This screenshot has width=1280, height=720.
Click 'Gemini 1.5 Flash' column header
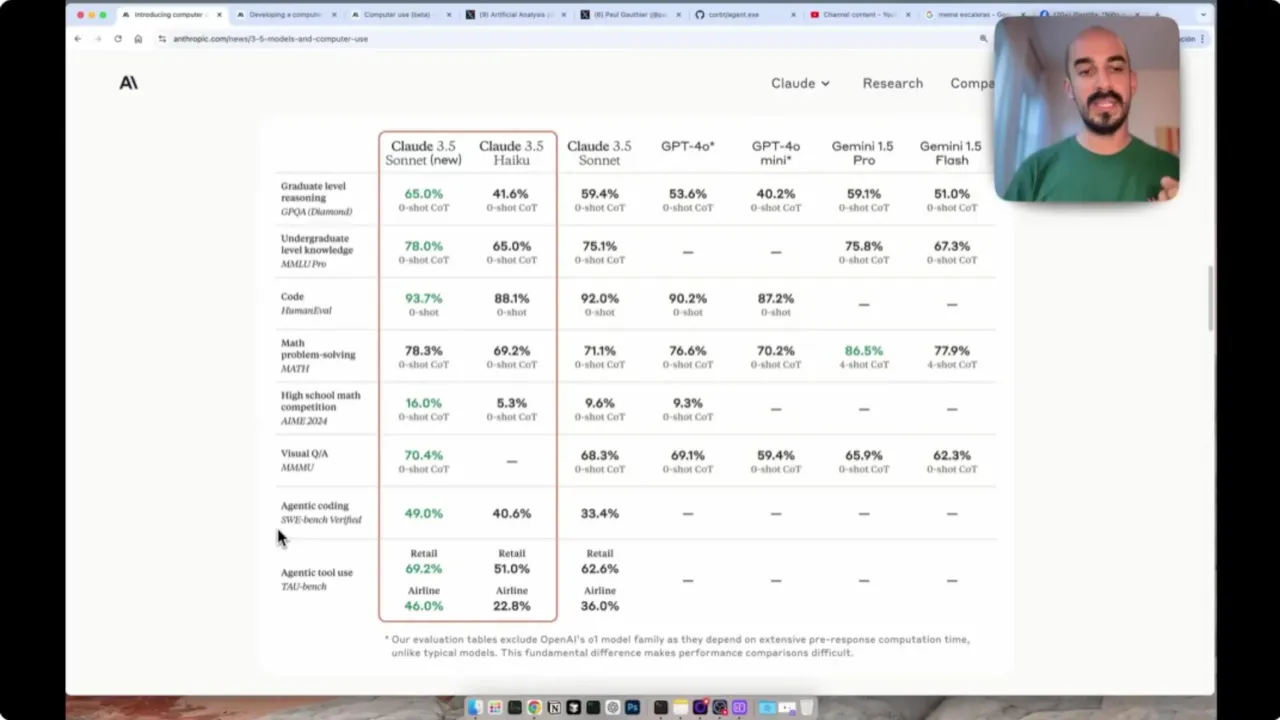point(951,153)
